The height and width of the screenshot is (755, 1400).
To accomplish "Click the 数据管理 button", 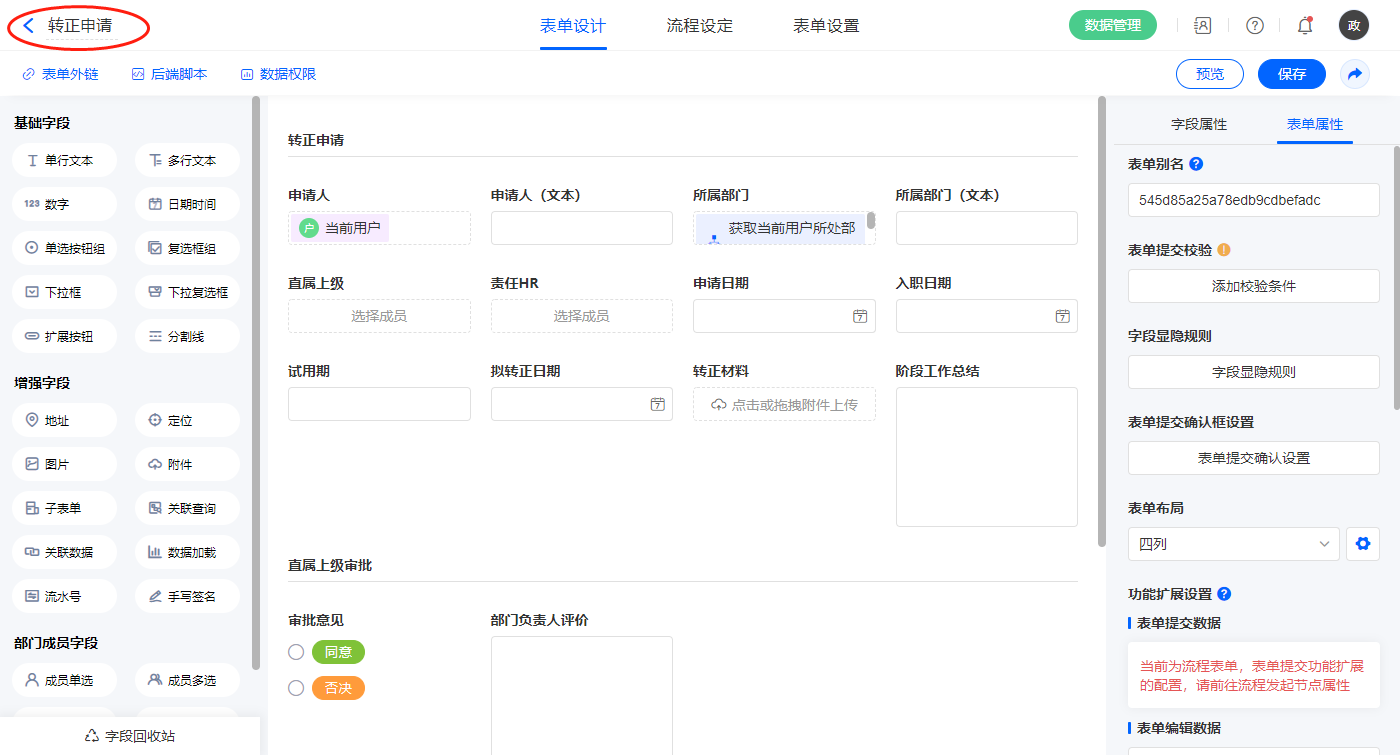I will [x=1112, y=26].
